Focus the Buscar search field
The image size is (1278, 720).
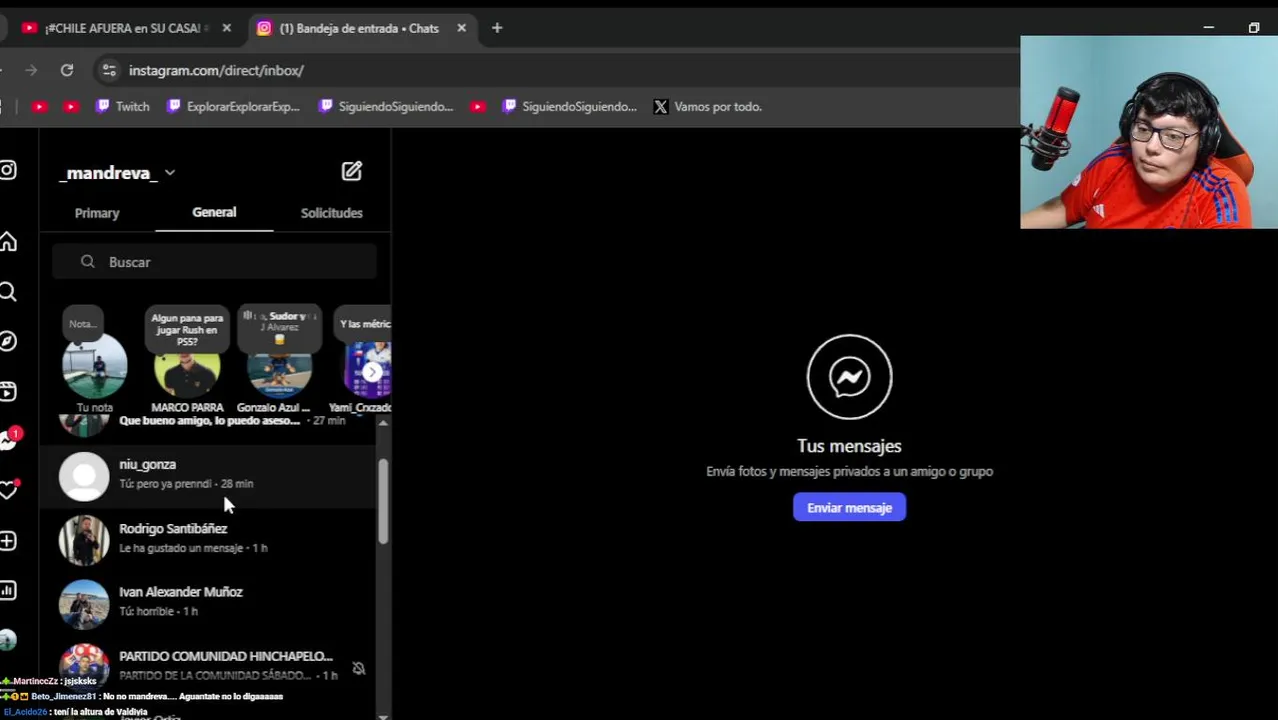(x=215, y=262)
